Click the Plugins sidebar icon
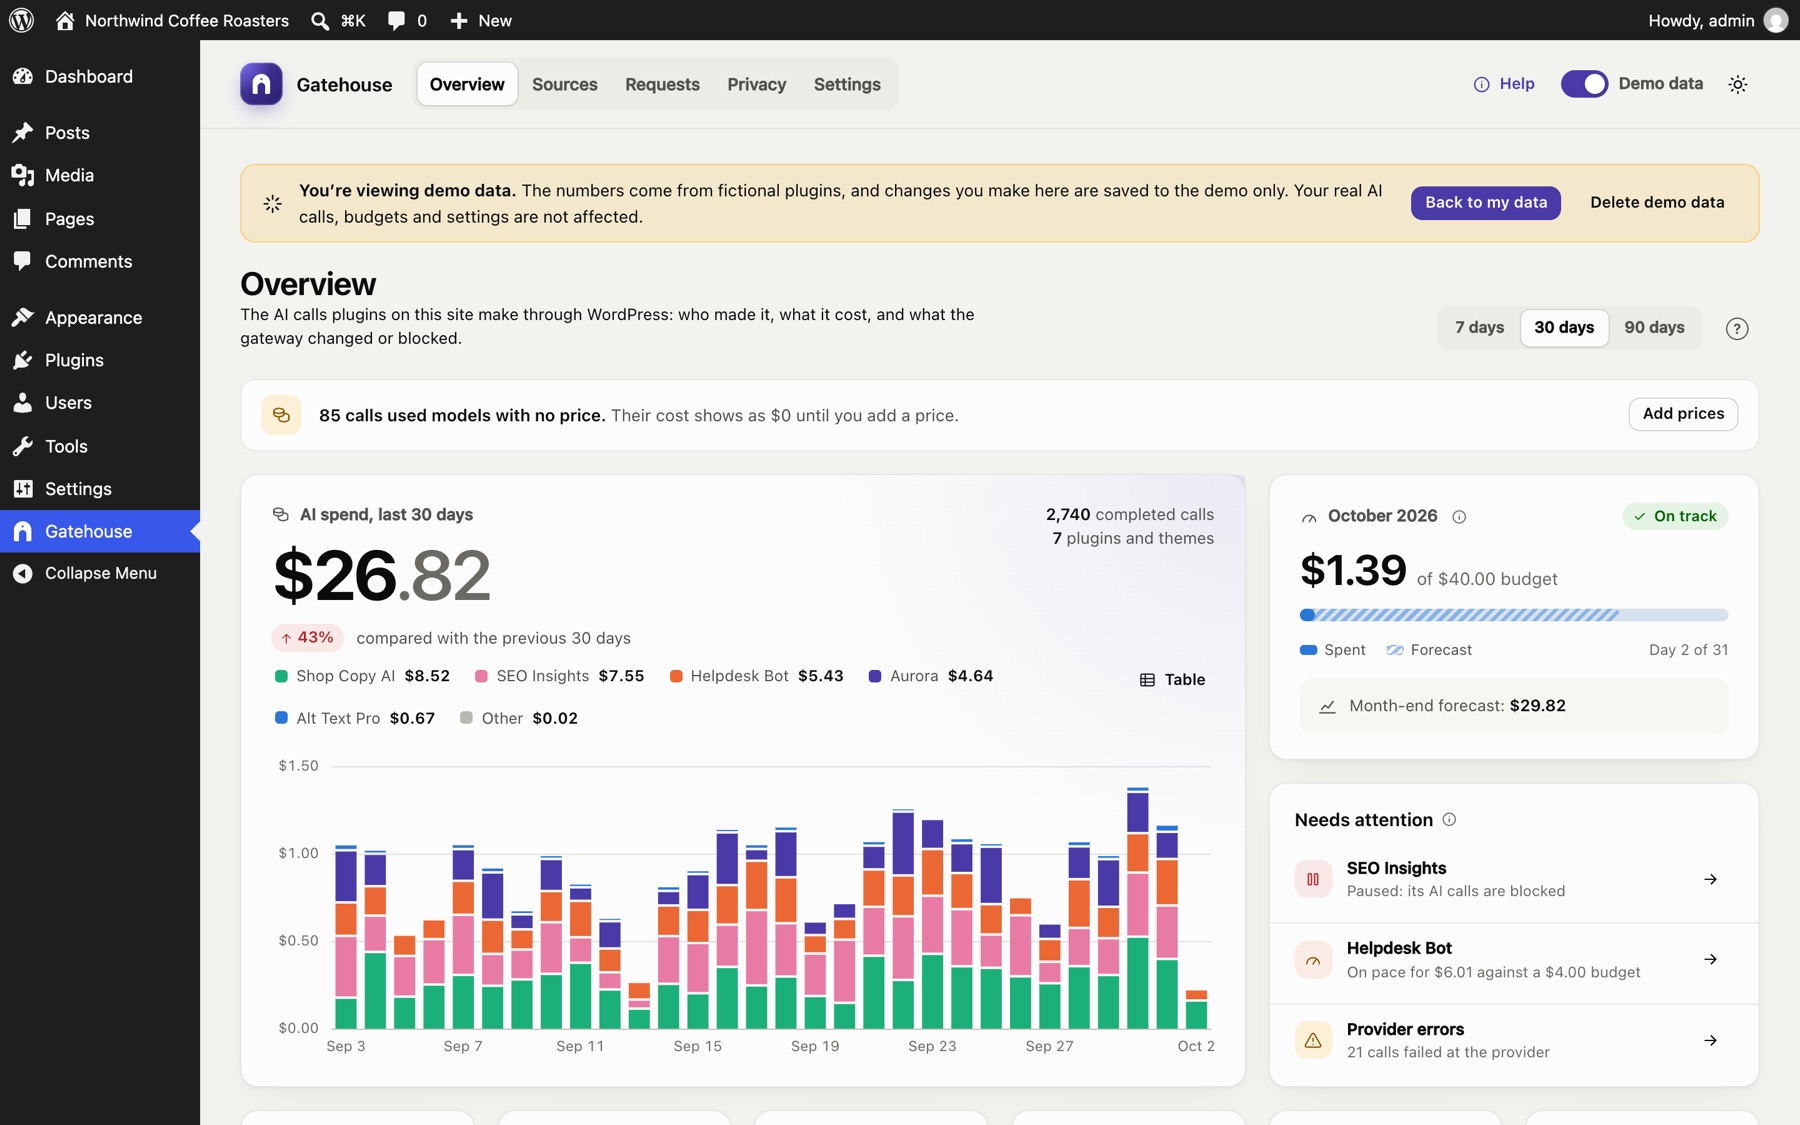 [x=22, y=360]
